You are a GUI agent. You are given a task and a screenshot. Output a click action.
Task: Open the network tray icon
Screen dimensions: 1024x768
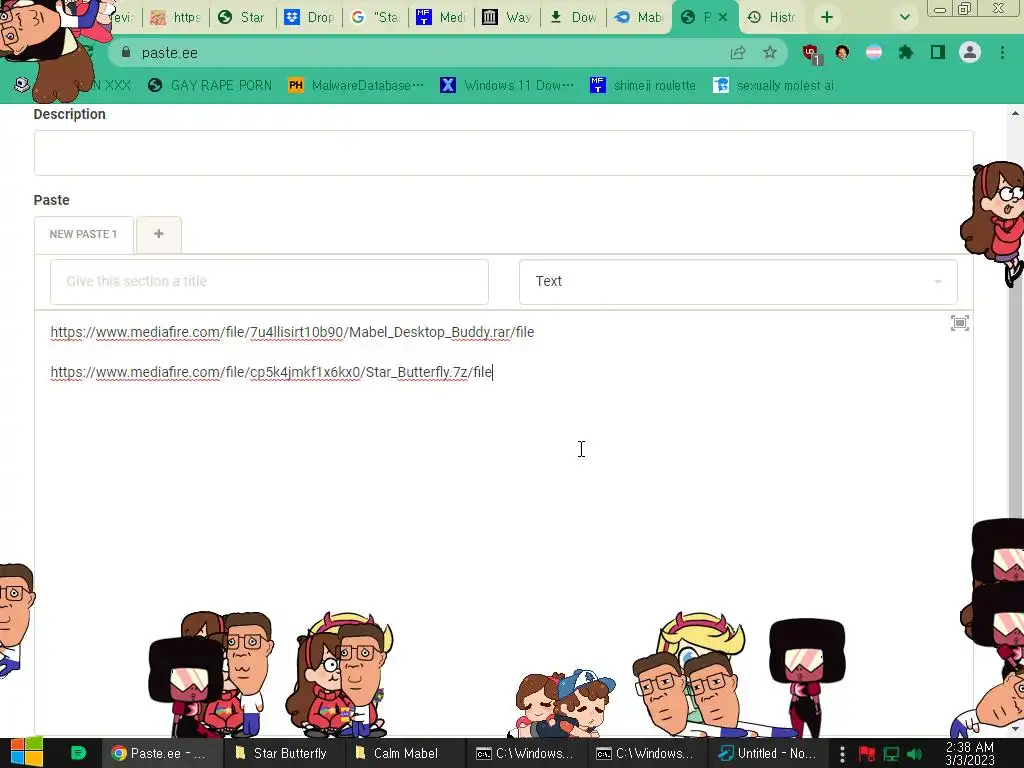891,754
